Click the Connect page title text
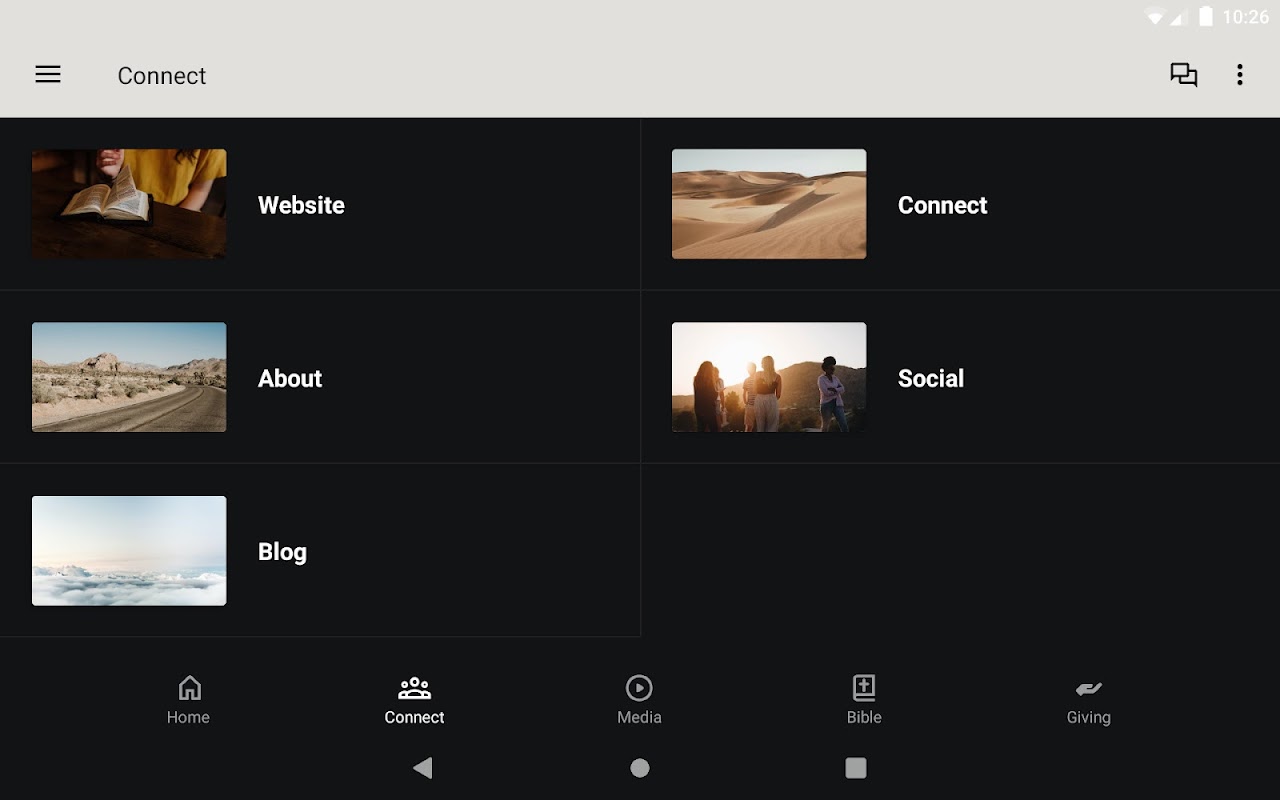Viewport: 1280px width, 800px height. click(162, 75)
